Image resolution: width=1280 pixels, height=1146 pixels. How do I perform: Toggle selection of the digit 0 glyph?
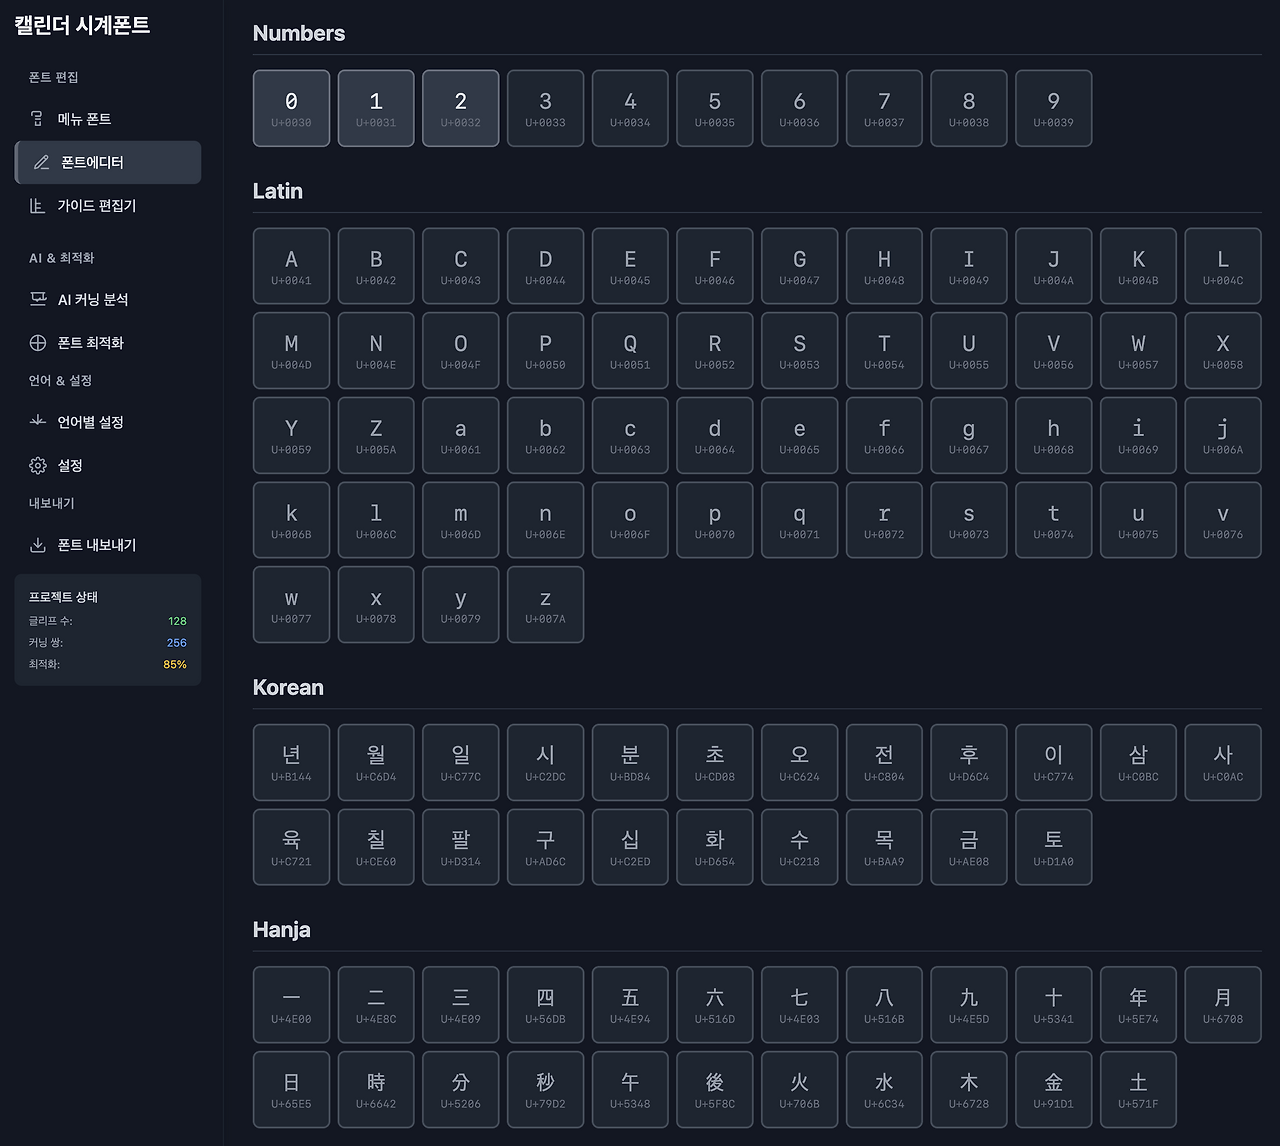pyautogui.click(x=291, y=108)
